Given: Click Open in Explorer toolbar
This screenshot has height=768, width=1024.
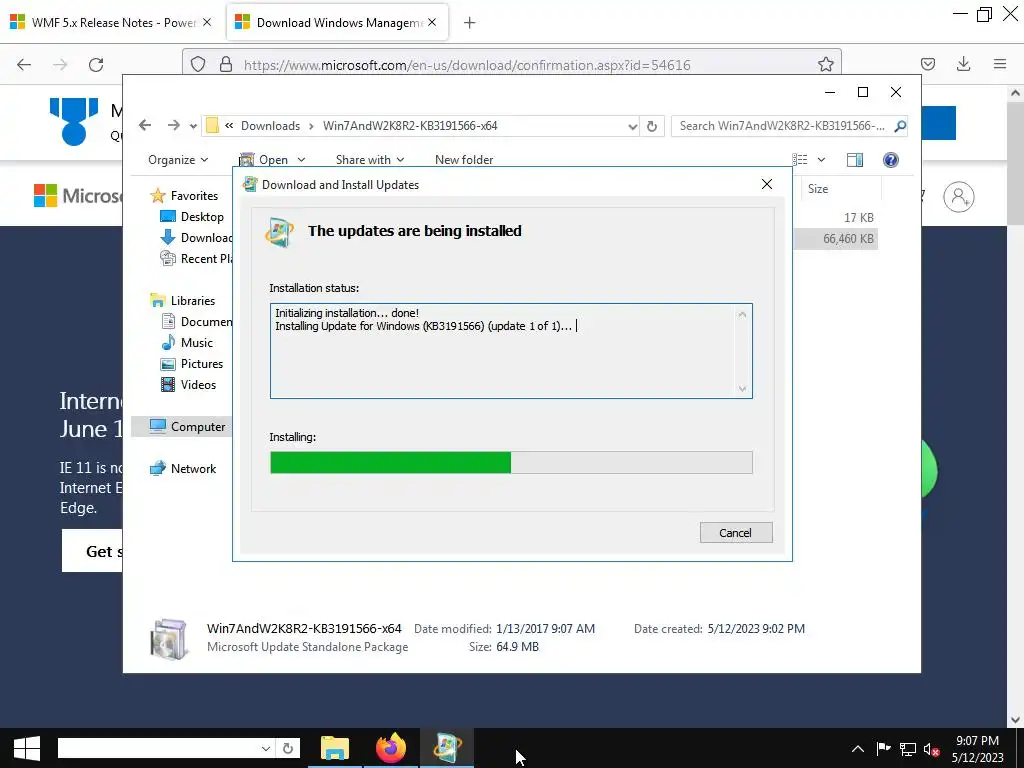Looking at the screenshot, I should tap(264, 160).
